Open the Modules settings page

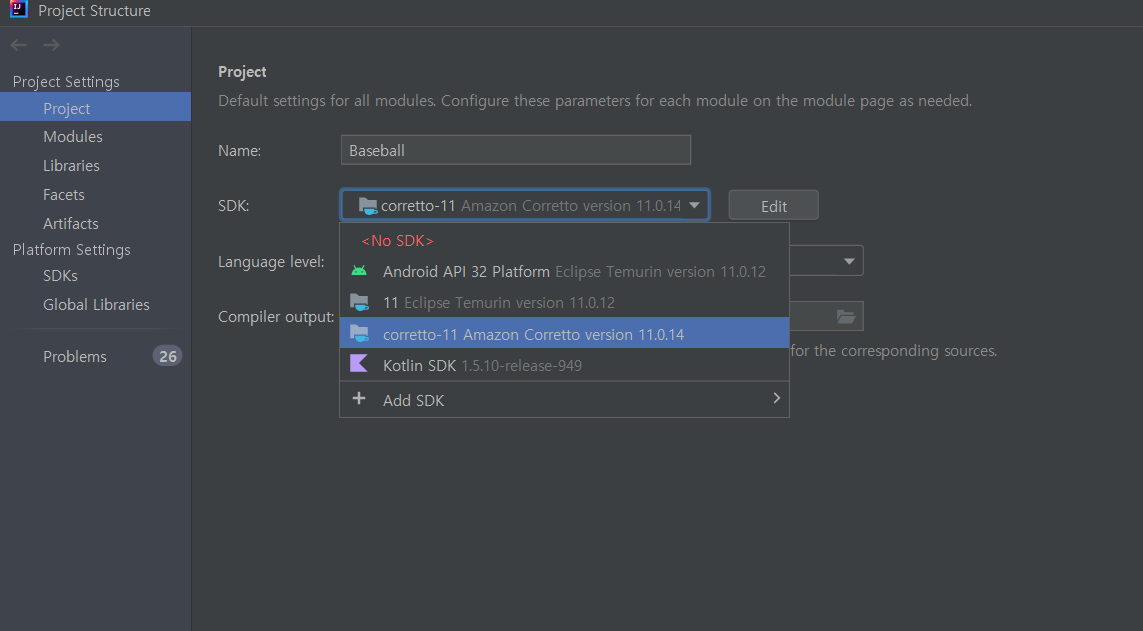[73, 136]
